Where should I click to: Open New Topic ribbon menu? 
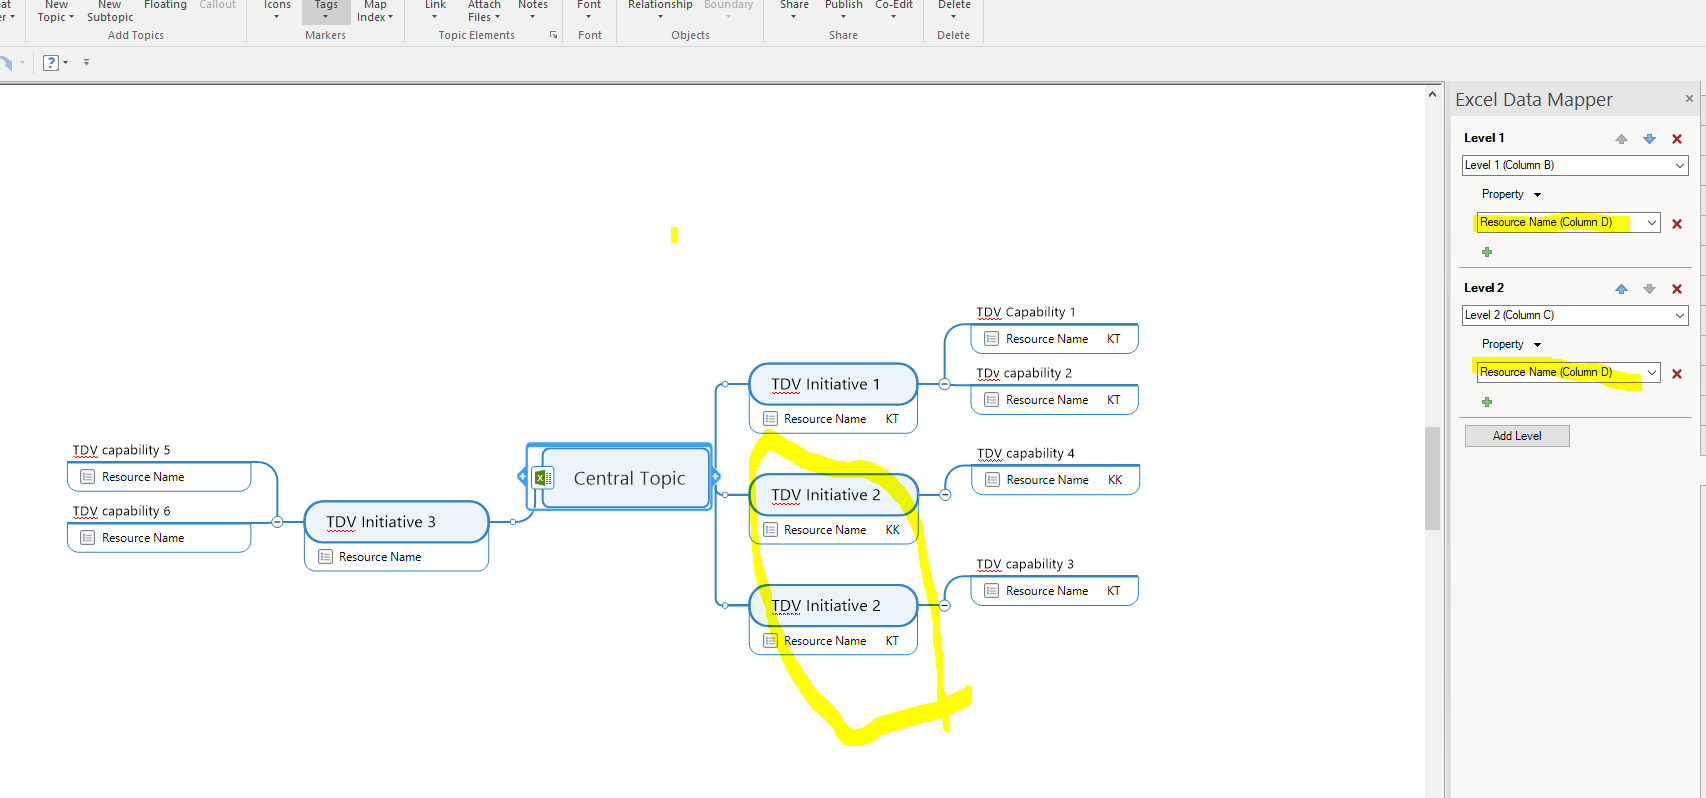tap(56, 11)
